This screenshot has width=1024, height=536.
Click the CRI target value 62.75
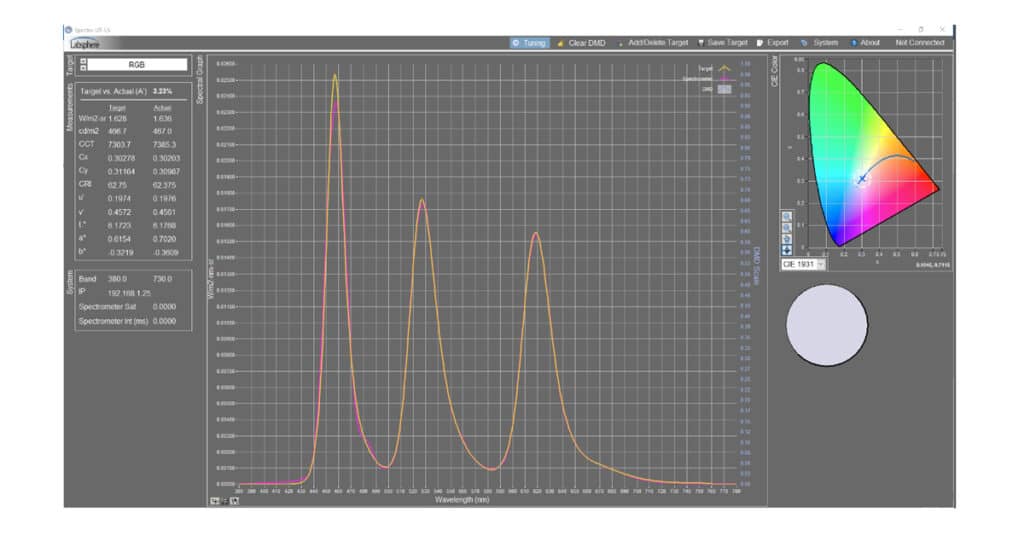pyautogui.click(x=118, y=185)
